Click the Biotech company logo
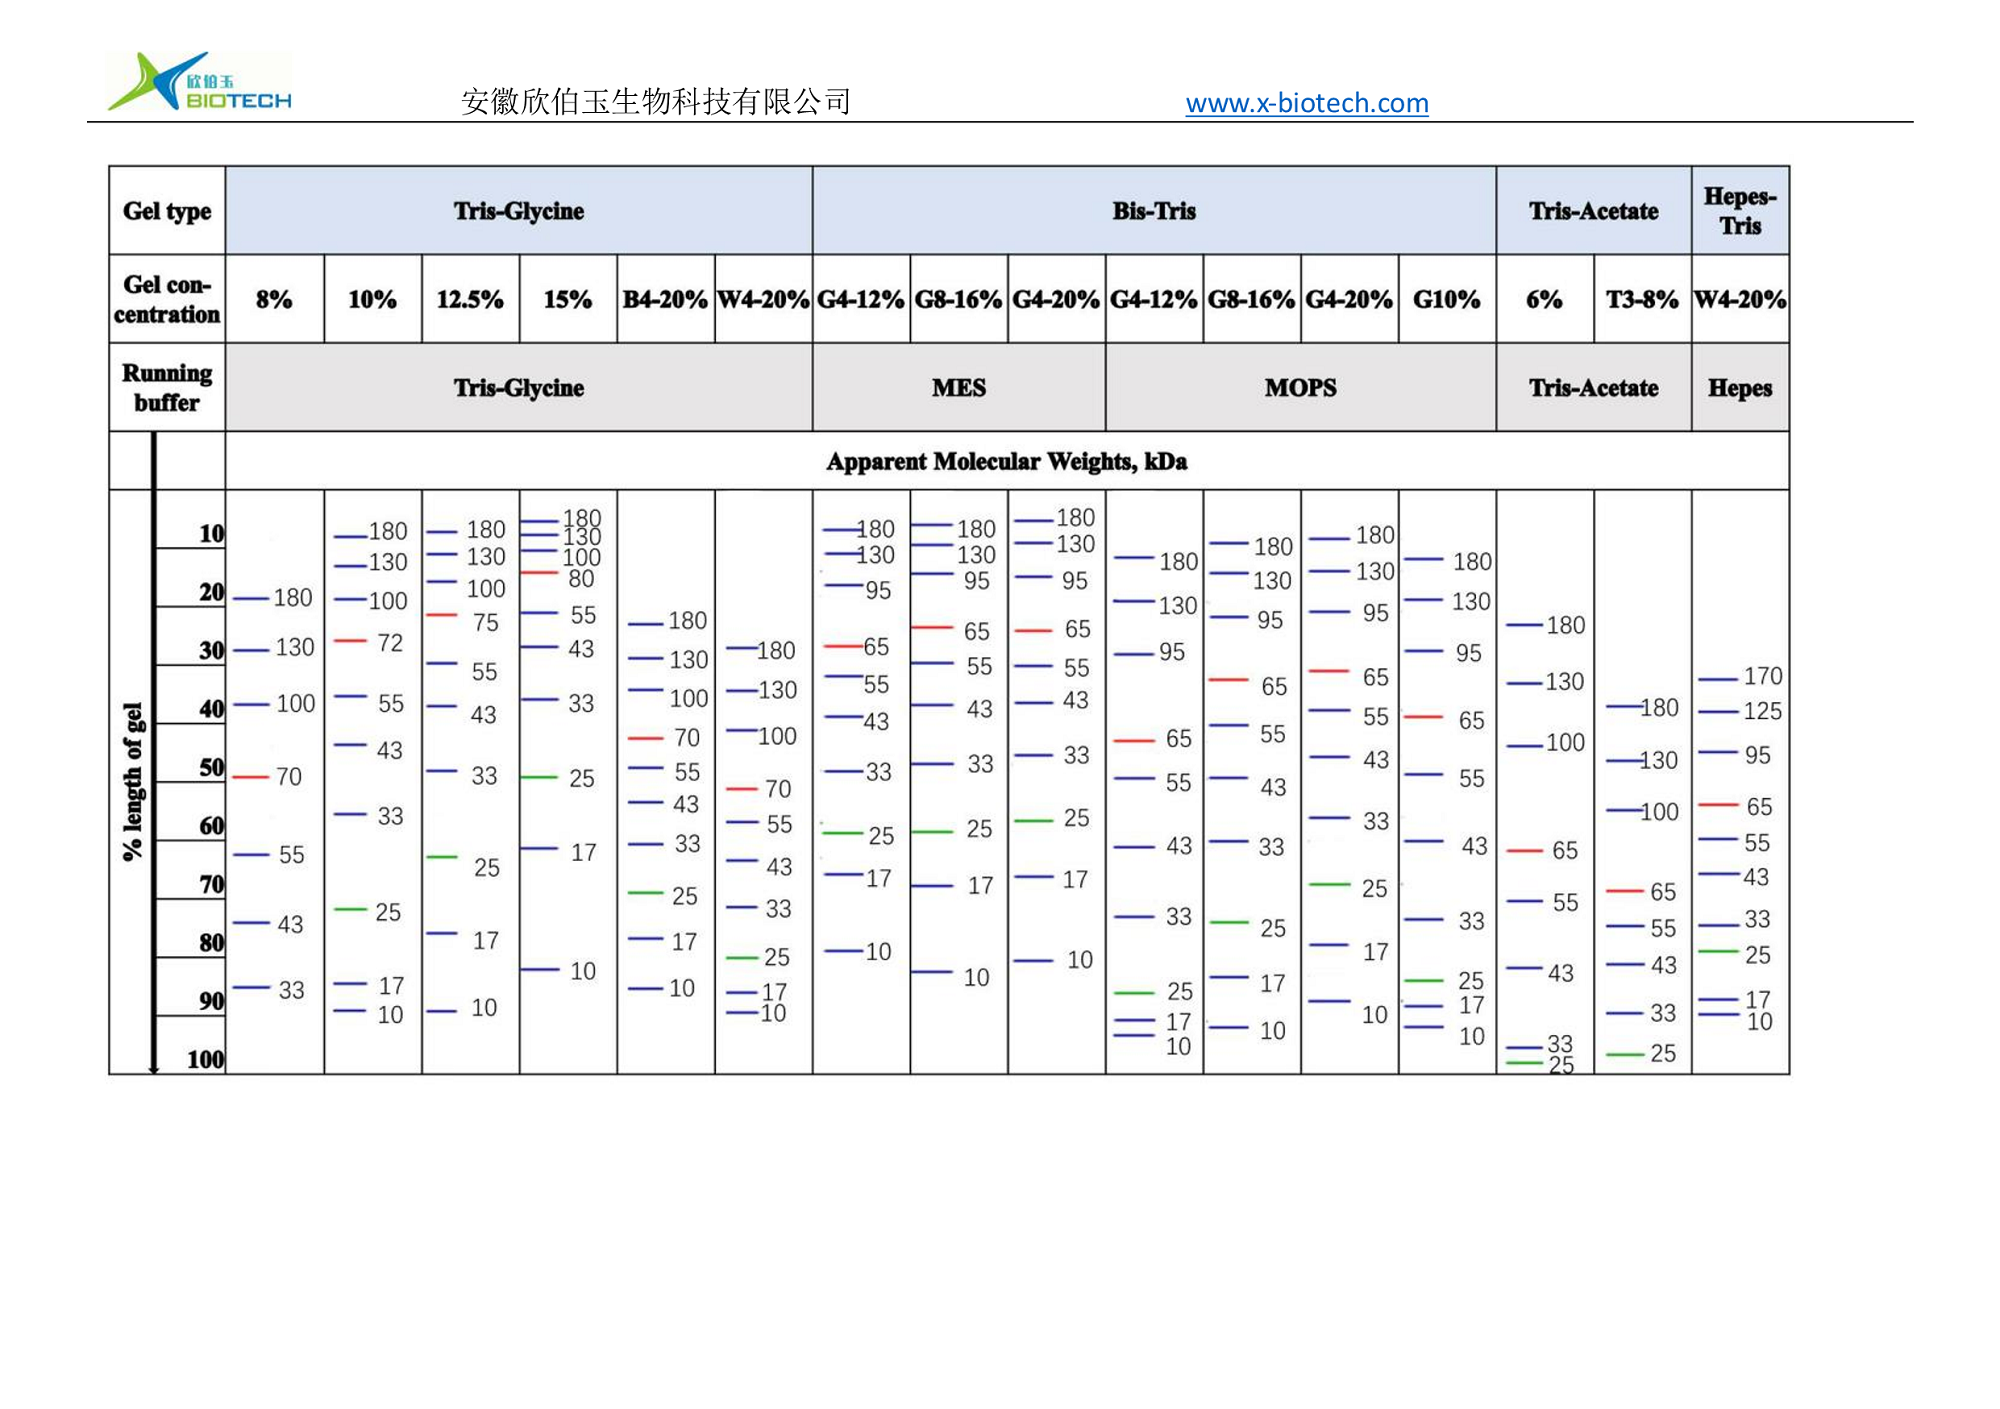This screenshot has height=1409, width=2000. (x=200, y=81)
